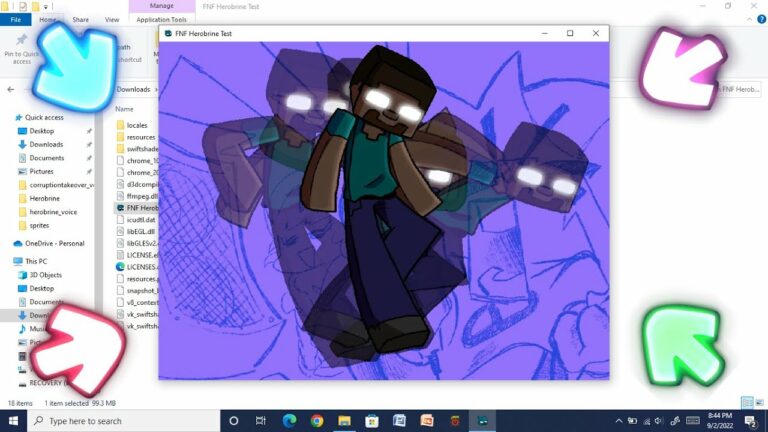Open the herobrine_voice folder in sidebar
Image resolution: width=768 pixels, height=432 pixels.
pos(53,212)
